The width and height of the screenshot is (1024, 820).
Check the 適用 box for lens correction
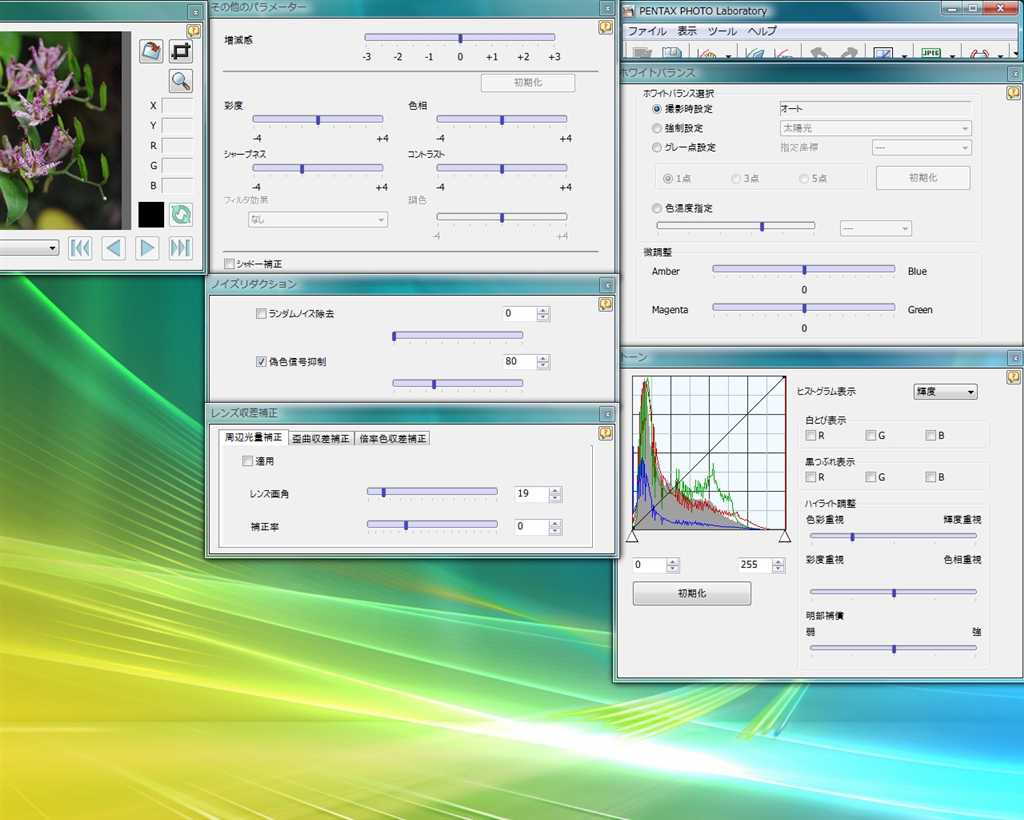(248, 462)
